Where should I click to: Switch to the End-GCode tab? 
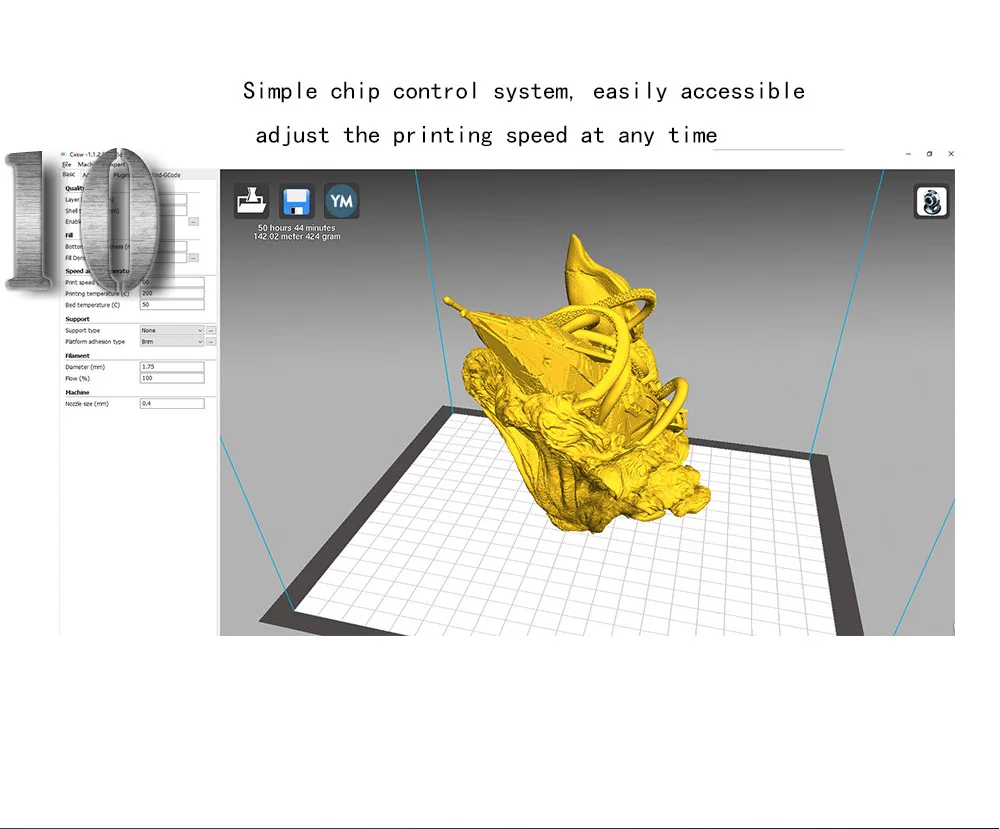point(166,175)
